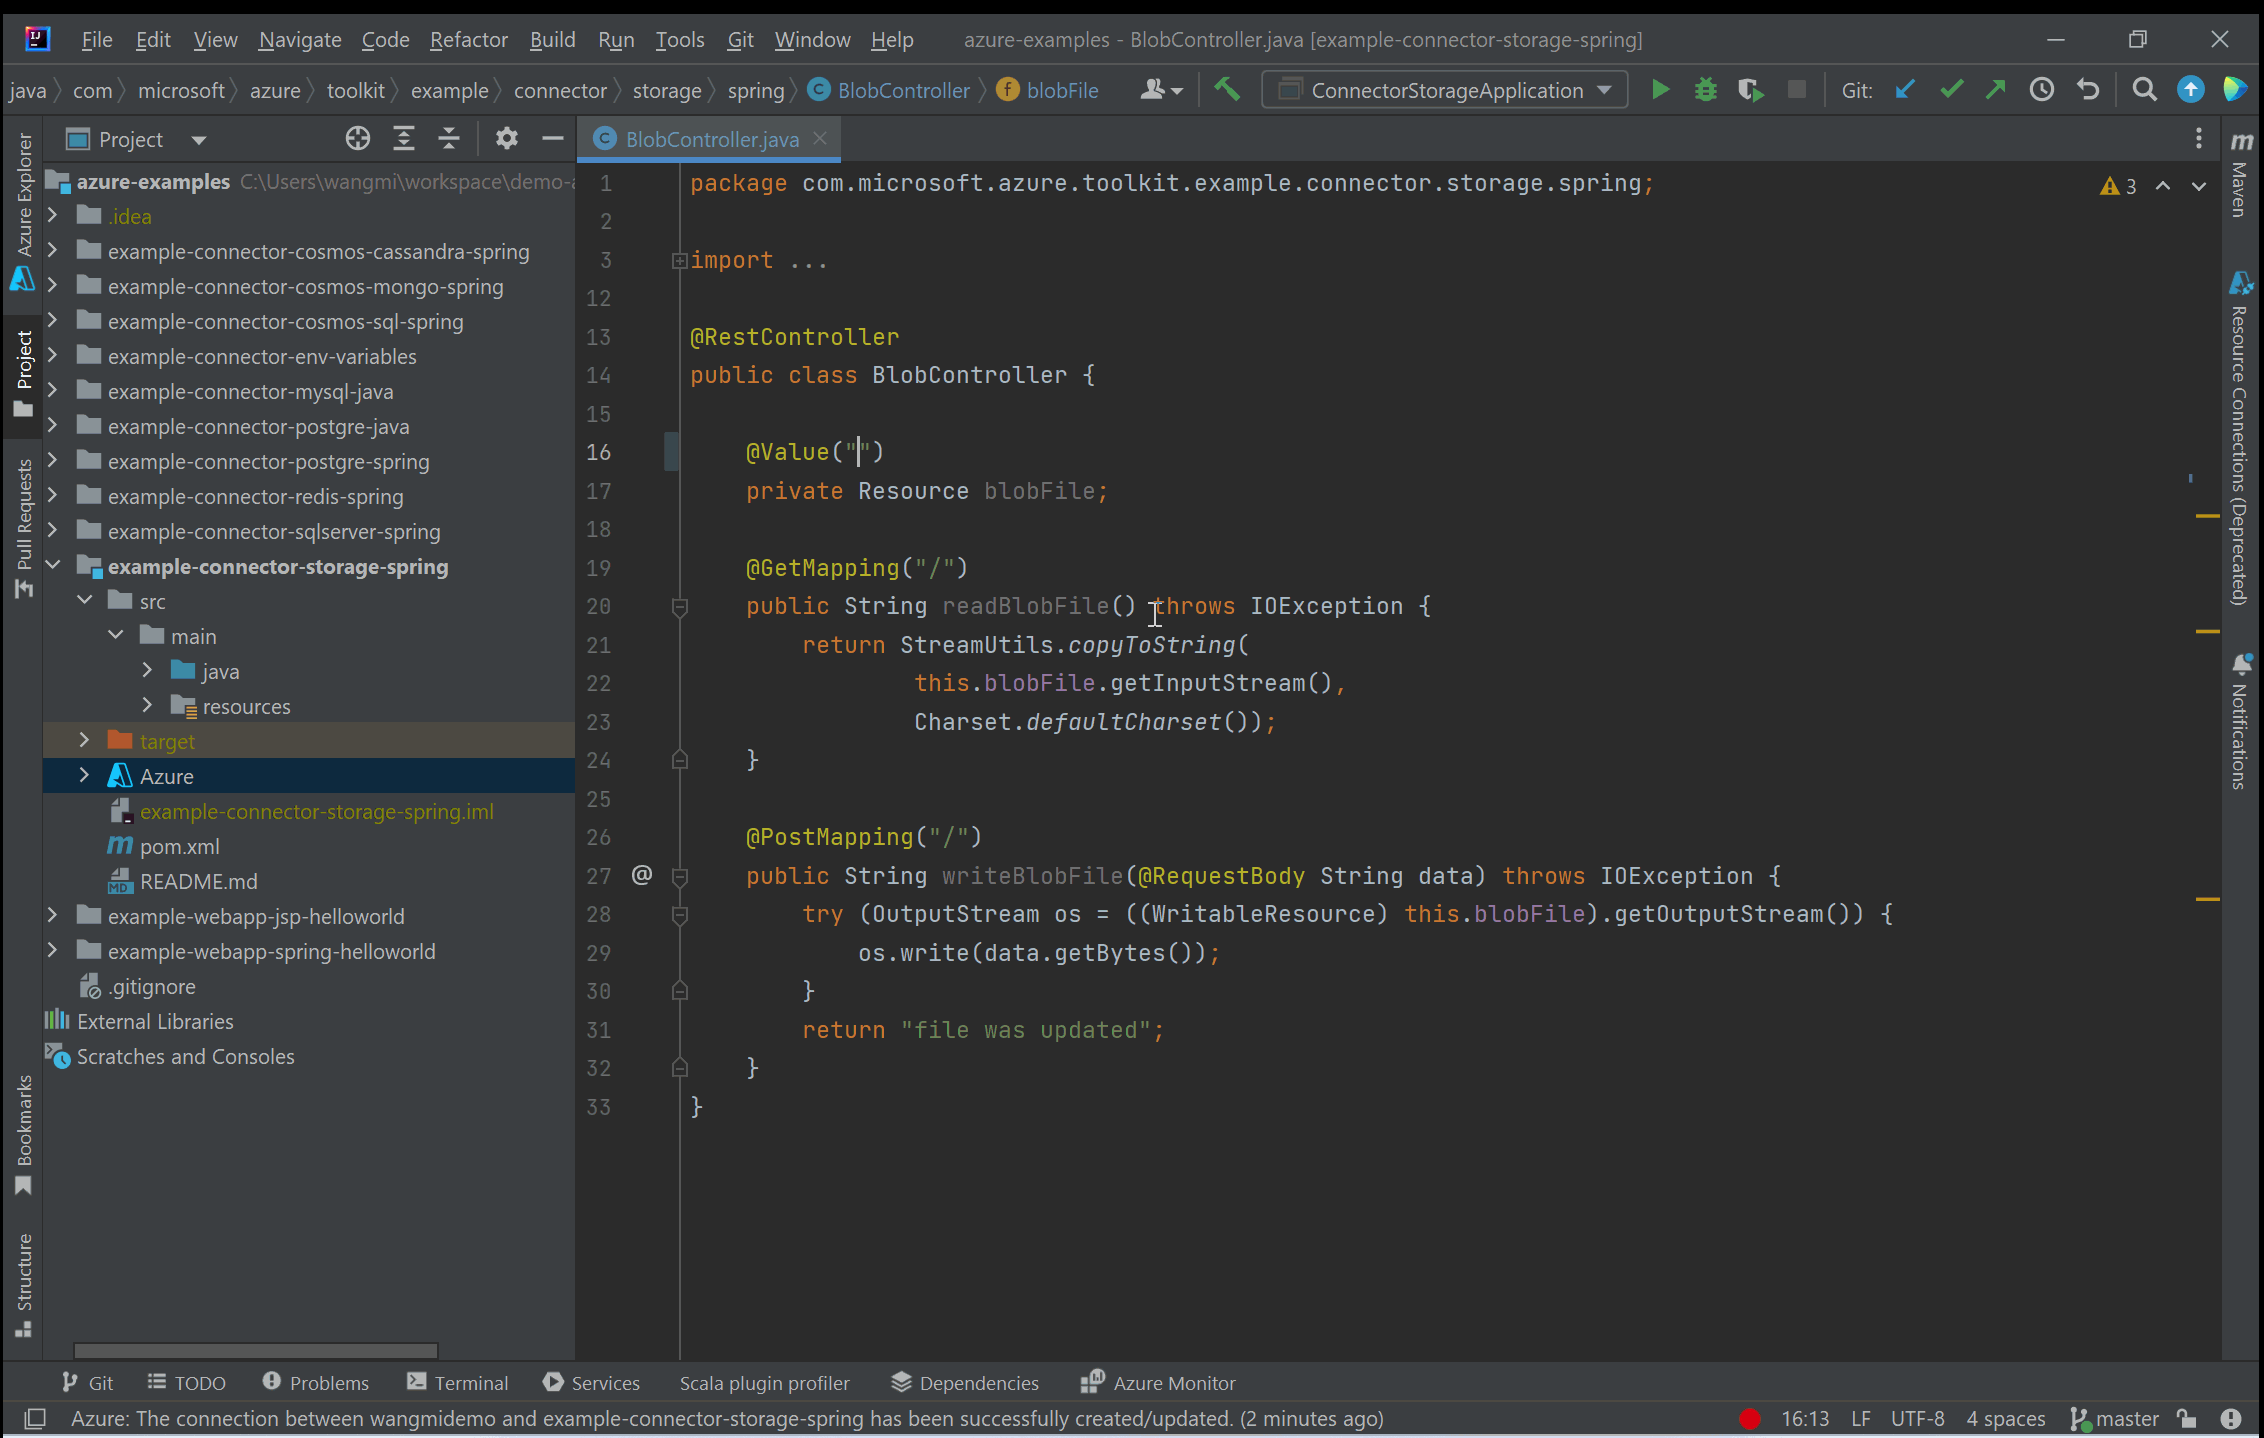Open ConnectorStorageApplication run configuration dropdown
Viewport: 2264px width, 1438px height.
(x=1445, y=90)
